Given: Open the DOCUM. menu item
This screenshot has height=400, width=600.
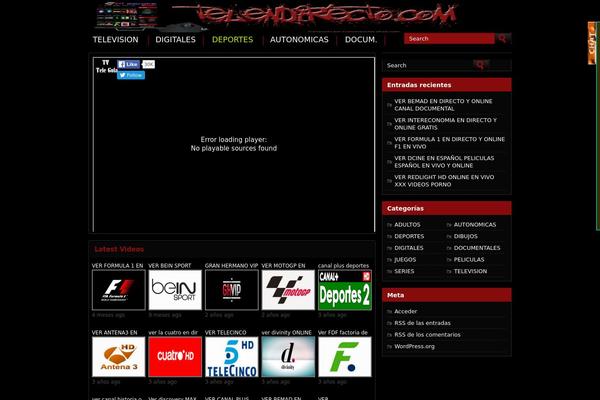Looking at the screenshot, I should point(361,39).
